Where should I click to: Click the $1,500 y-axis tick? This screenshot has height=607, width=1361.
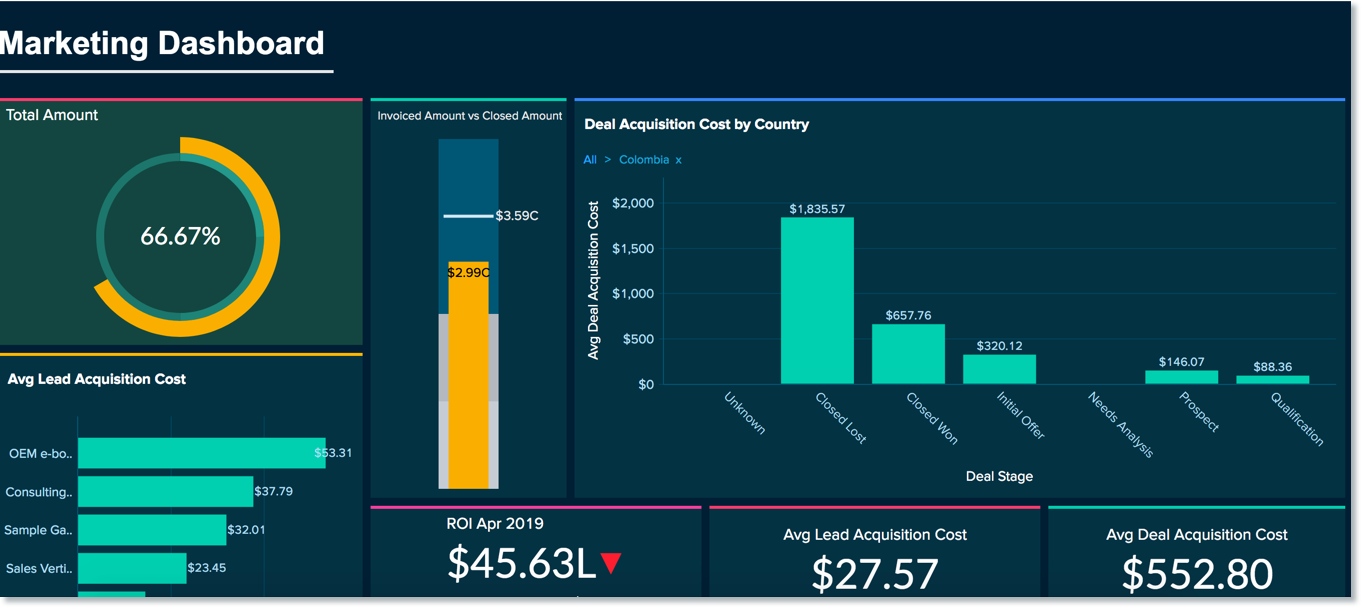coord(632,248)
